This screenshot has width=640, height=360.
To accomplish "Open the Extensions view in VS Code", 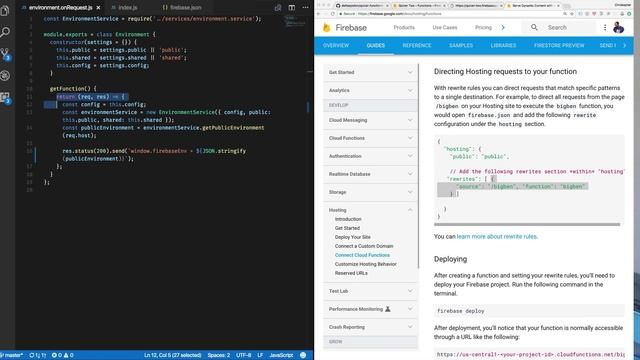I will pyautogui.click(x=5, y=98).
